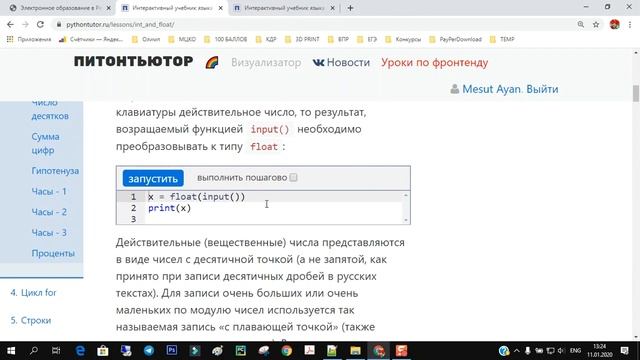Close the third browser tab
Viewport: 640px width, 360px height.
(332, 8)
